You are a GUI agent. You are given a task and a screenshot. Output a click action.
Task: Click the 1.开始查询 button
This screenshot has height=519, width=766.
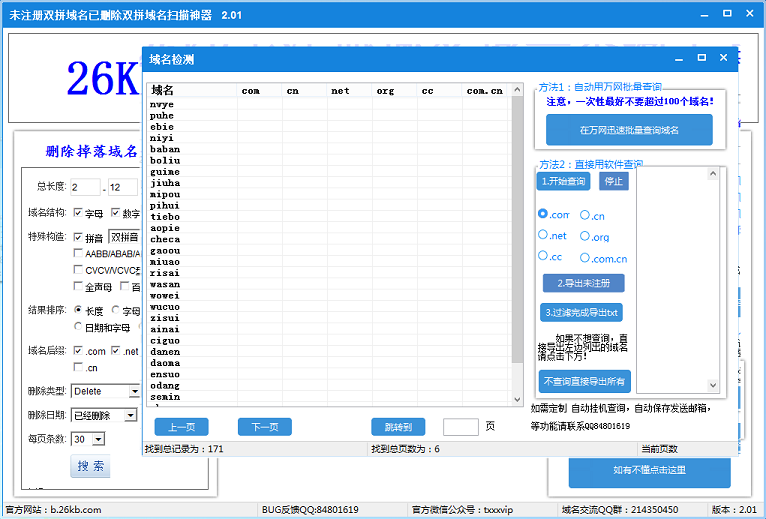(x=563, y=182)
